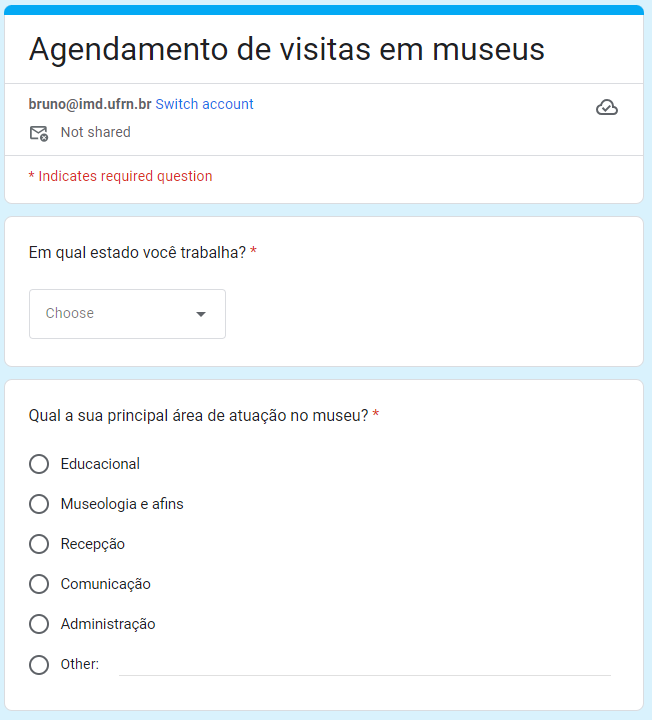Click the cloud draft-saved icon
This screenshot has width=652, height=720.
(x=607, y=107)
